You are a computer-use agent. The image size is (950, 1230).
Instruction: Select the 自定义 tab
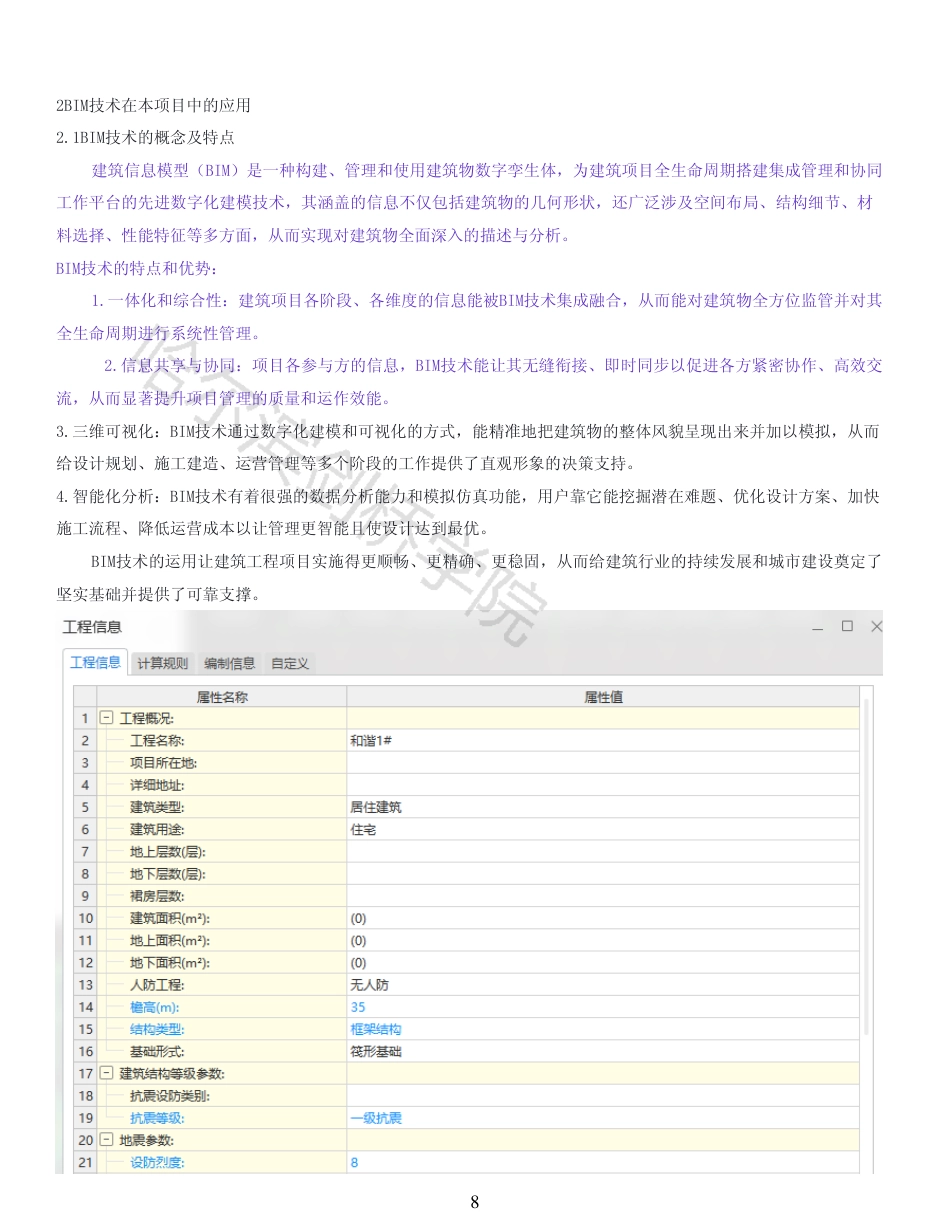click(289, 663)
